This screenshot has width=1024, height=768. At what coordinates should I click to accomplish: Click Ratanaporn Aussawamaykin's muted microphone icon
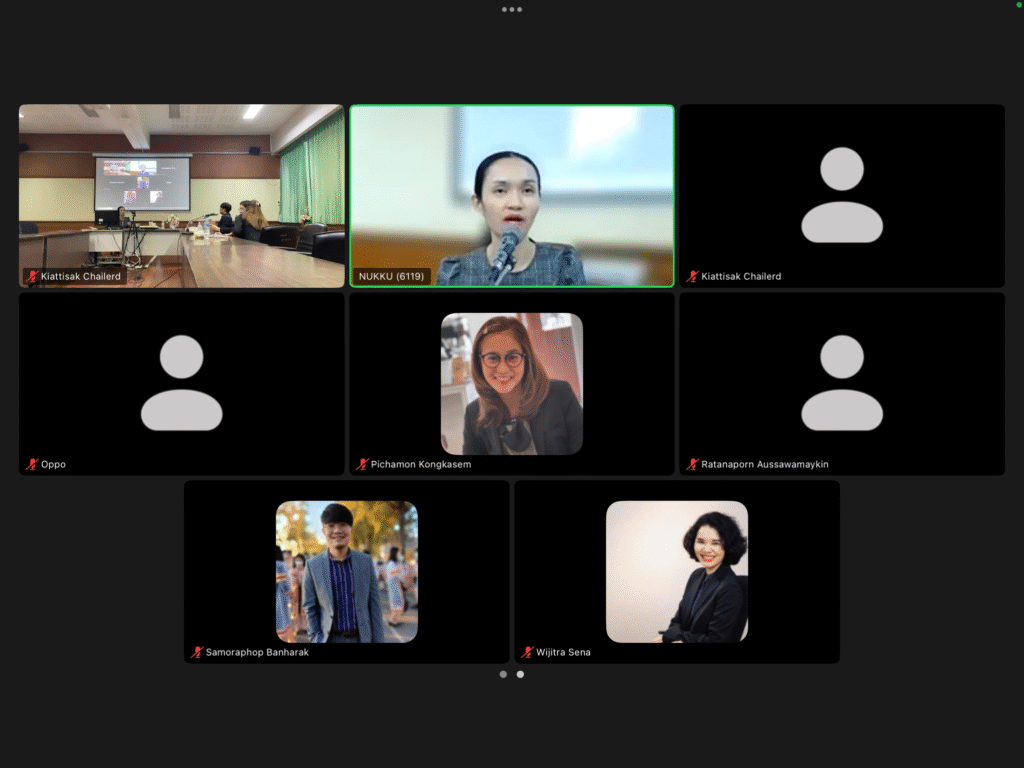[692, 464]
